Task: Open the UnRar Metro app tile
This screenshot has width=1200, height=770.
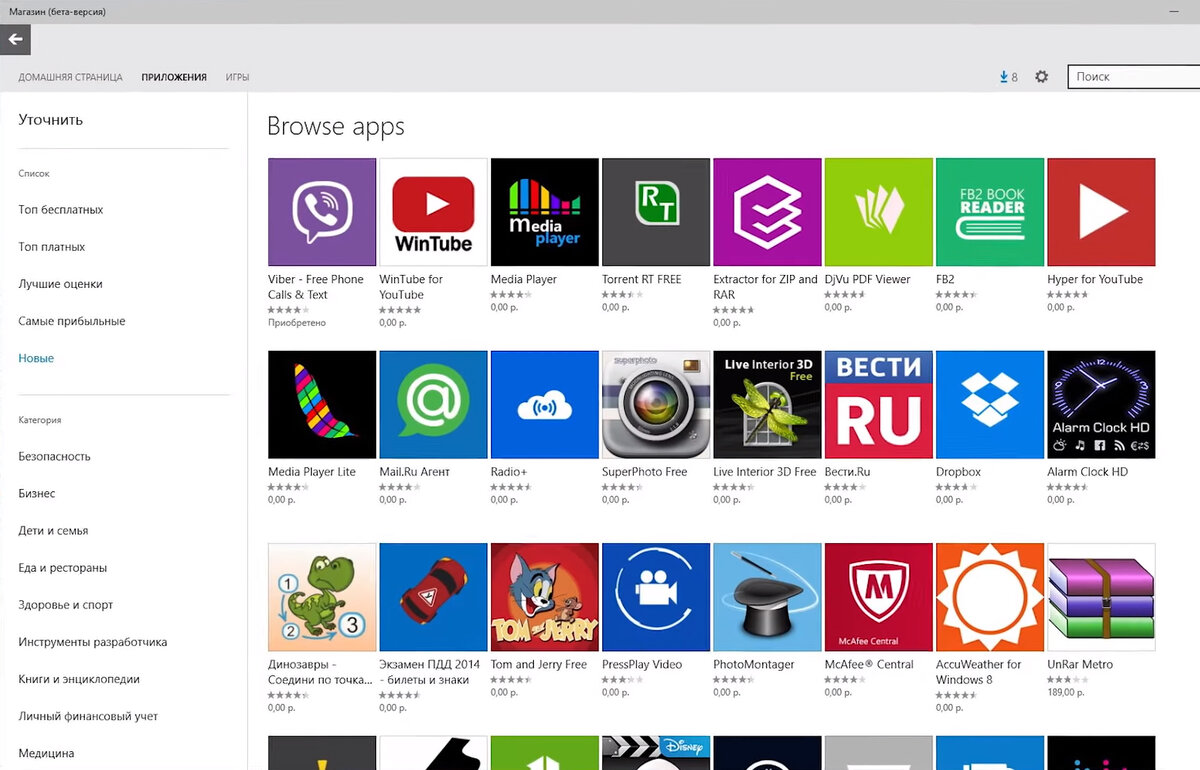Action: [1101, 597]
